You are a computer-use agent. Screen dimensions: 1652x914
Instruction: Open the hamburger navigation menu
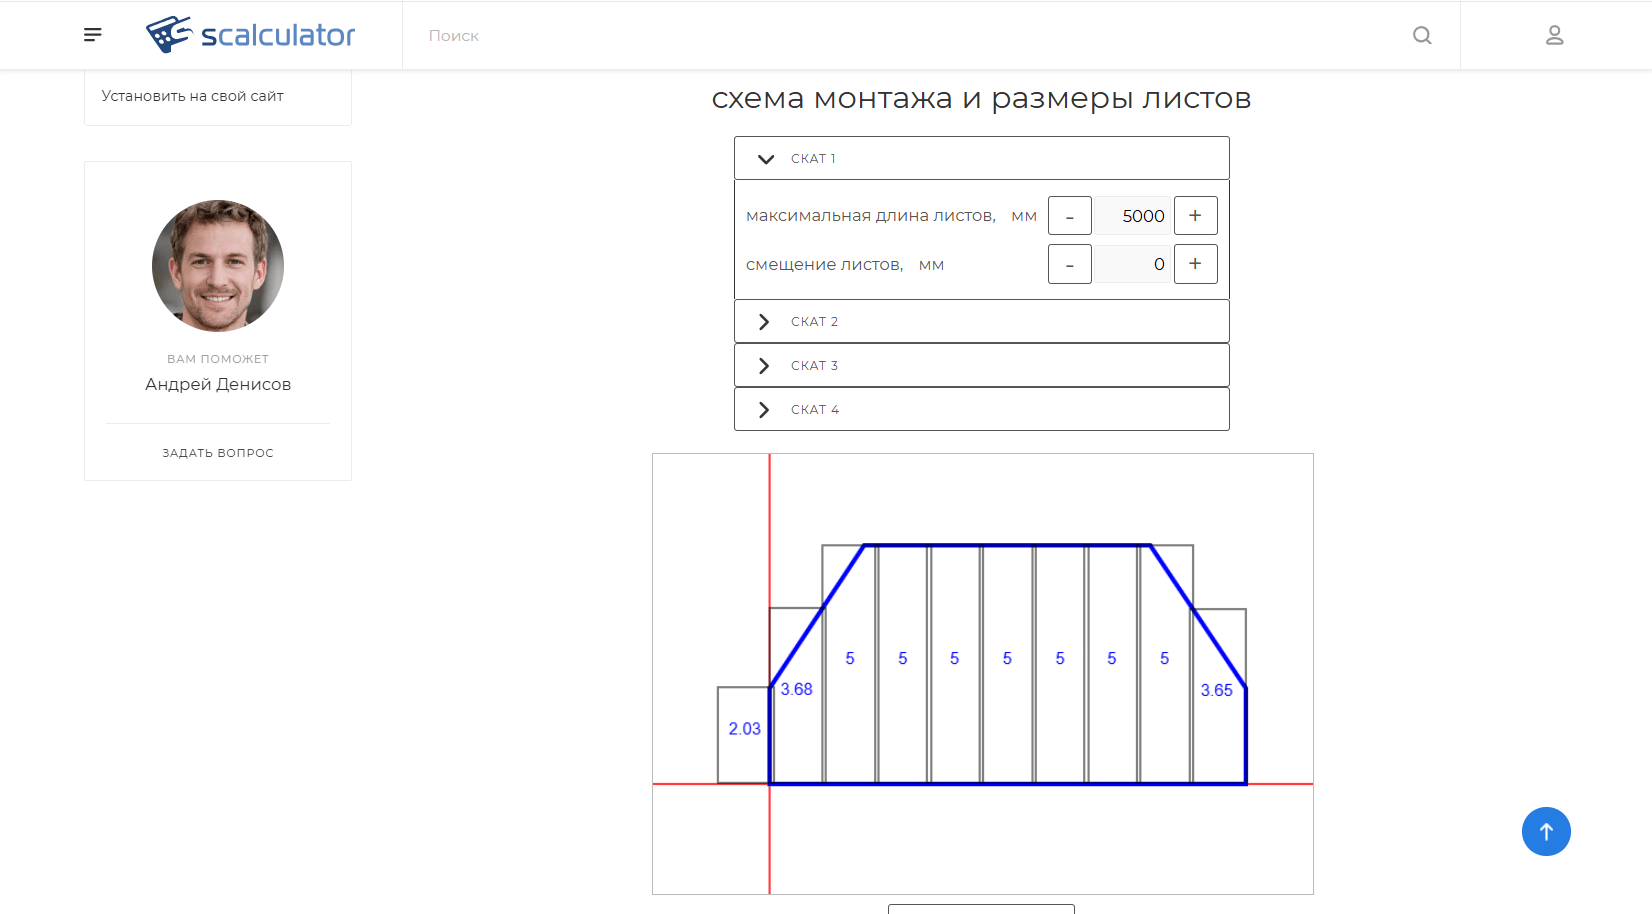[x=92, y=34]
